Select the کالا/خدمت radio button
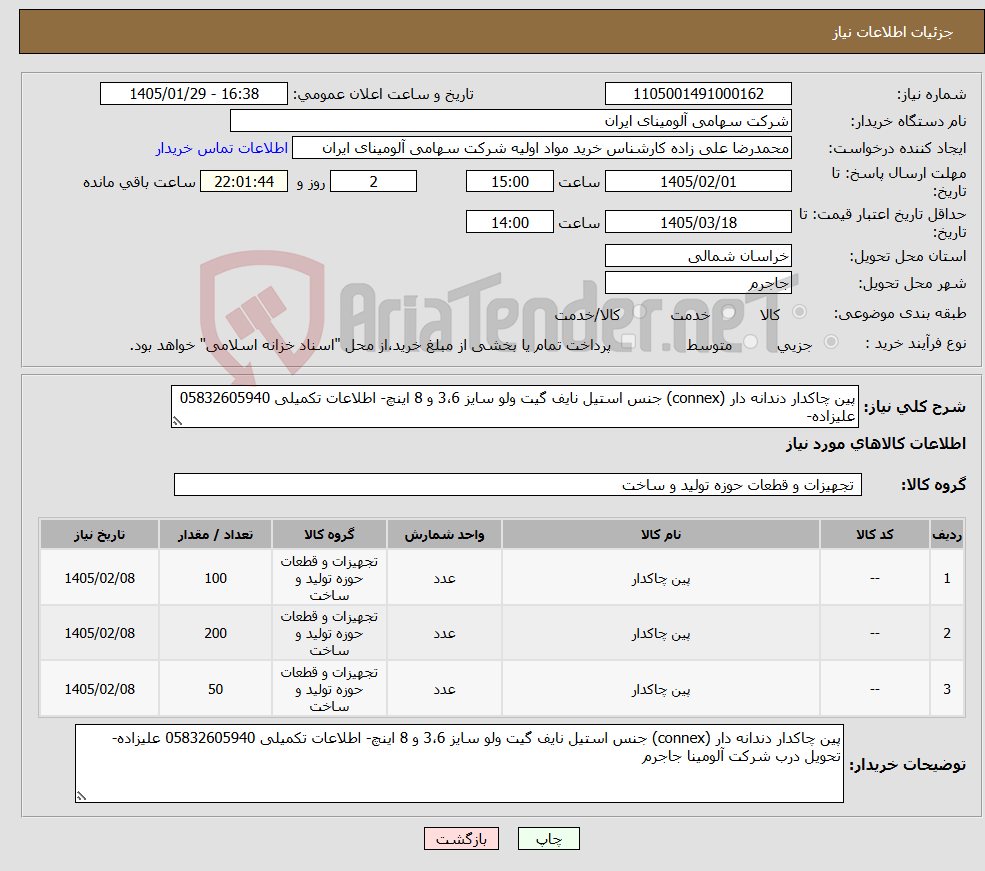This screenshot has width=985, height=871. (639, 311)
